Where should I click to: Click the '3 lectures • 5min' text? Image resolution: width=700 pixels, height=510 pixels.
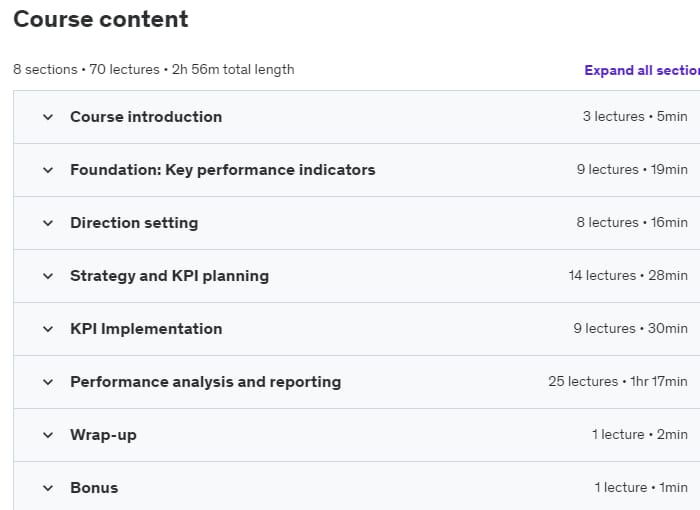[x=635, y=117]
